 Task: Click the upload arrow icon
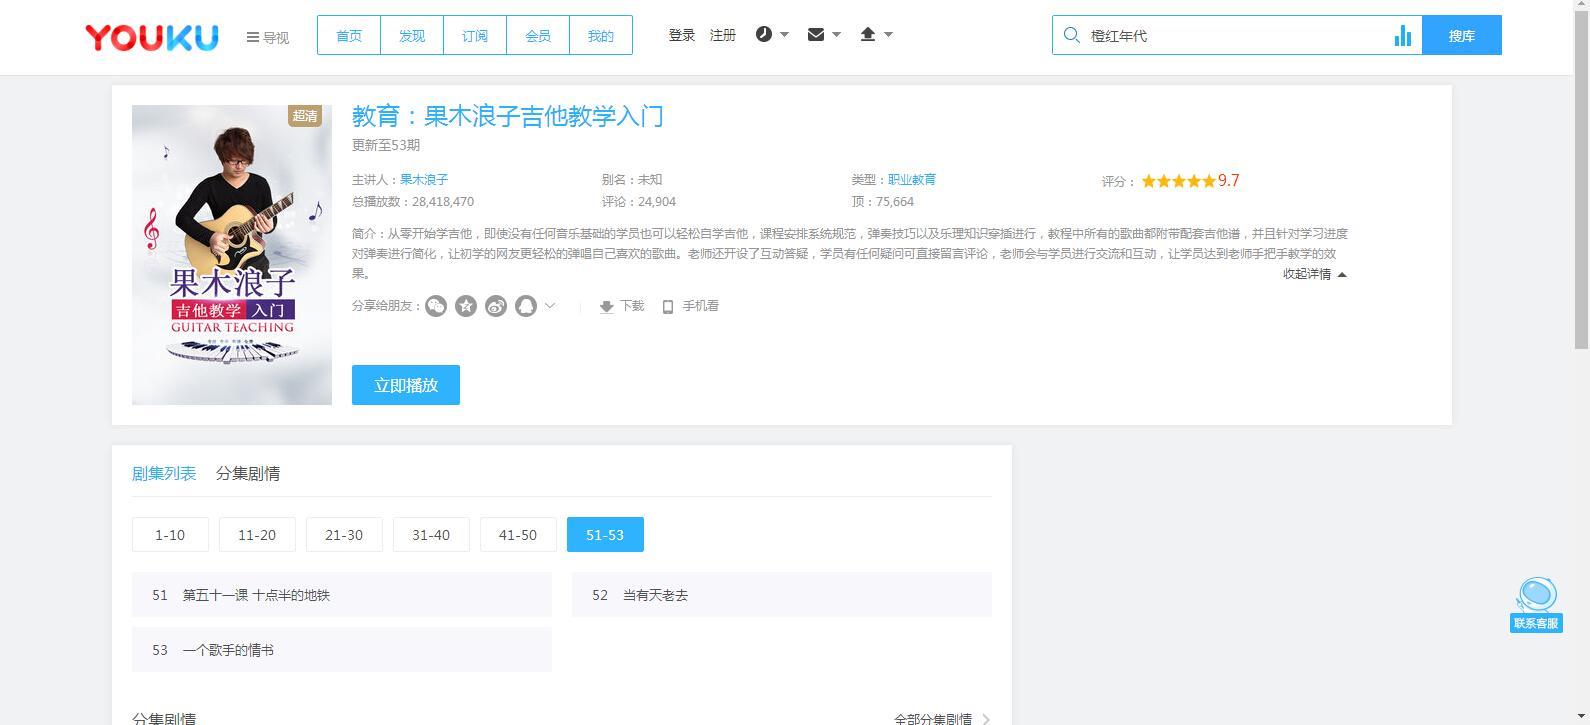coord(868,35)
